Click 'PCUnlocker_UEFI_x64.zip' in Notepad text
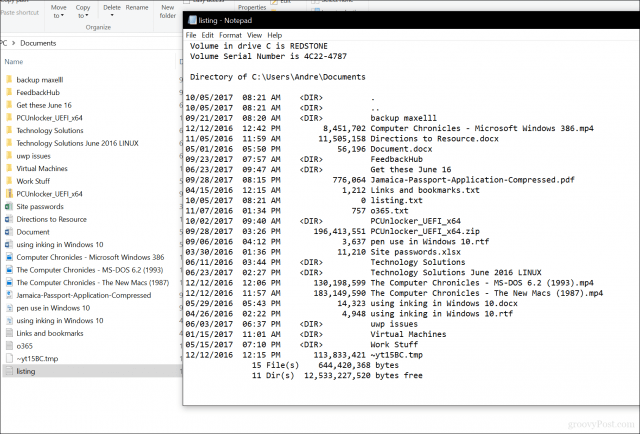 [425, 231]
